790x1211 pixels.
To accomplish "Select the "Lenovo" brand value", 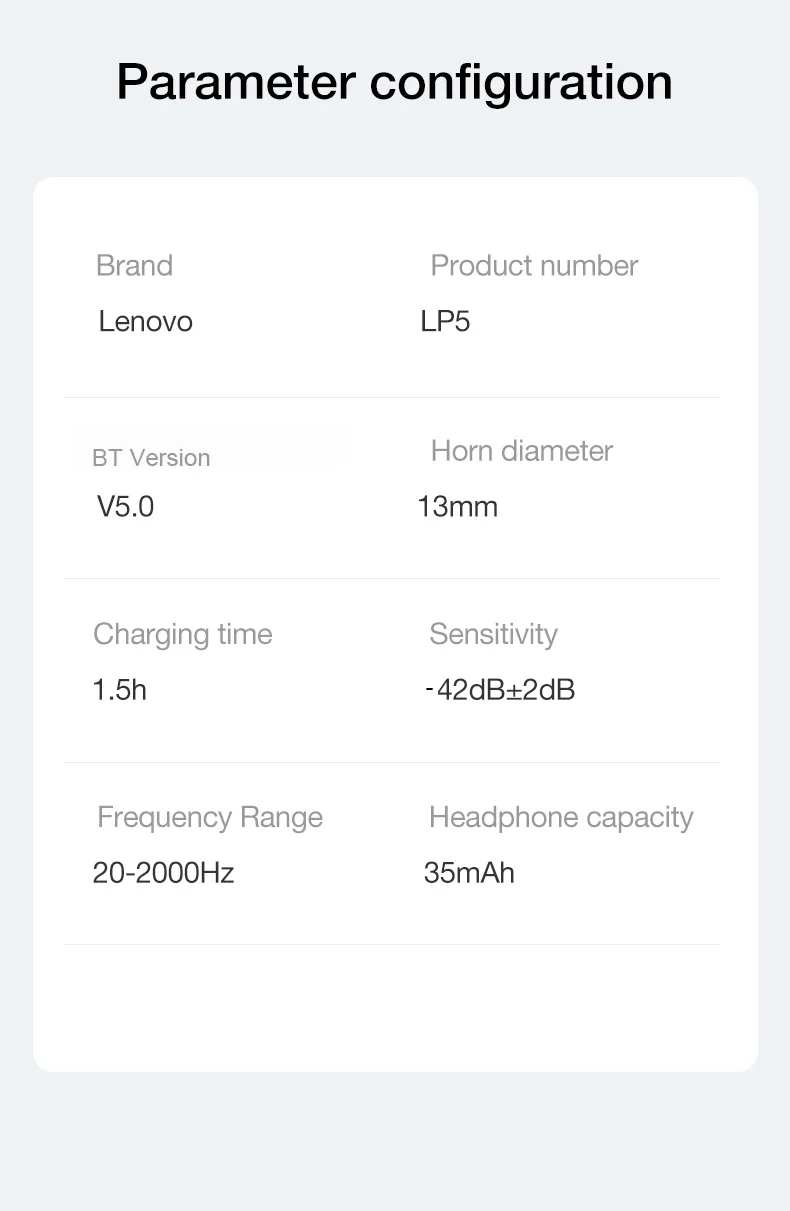I will (145, 322).
